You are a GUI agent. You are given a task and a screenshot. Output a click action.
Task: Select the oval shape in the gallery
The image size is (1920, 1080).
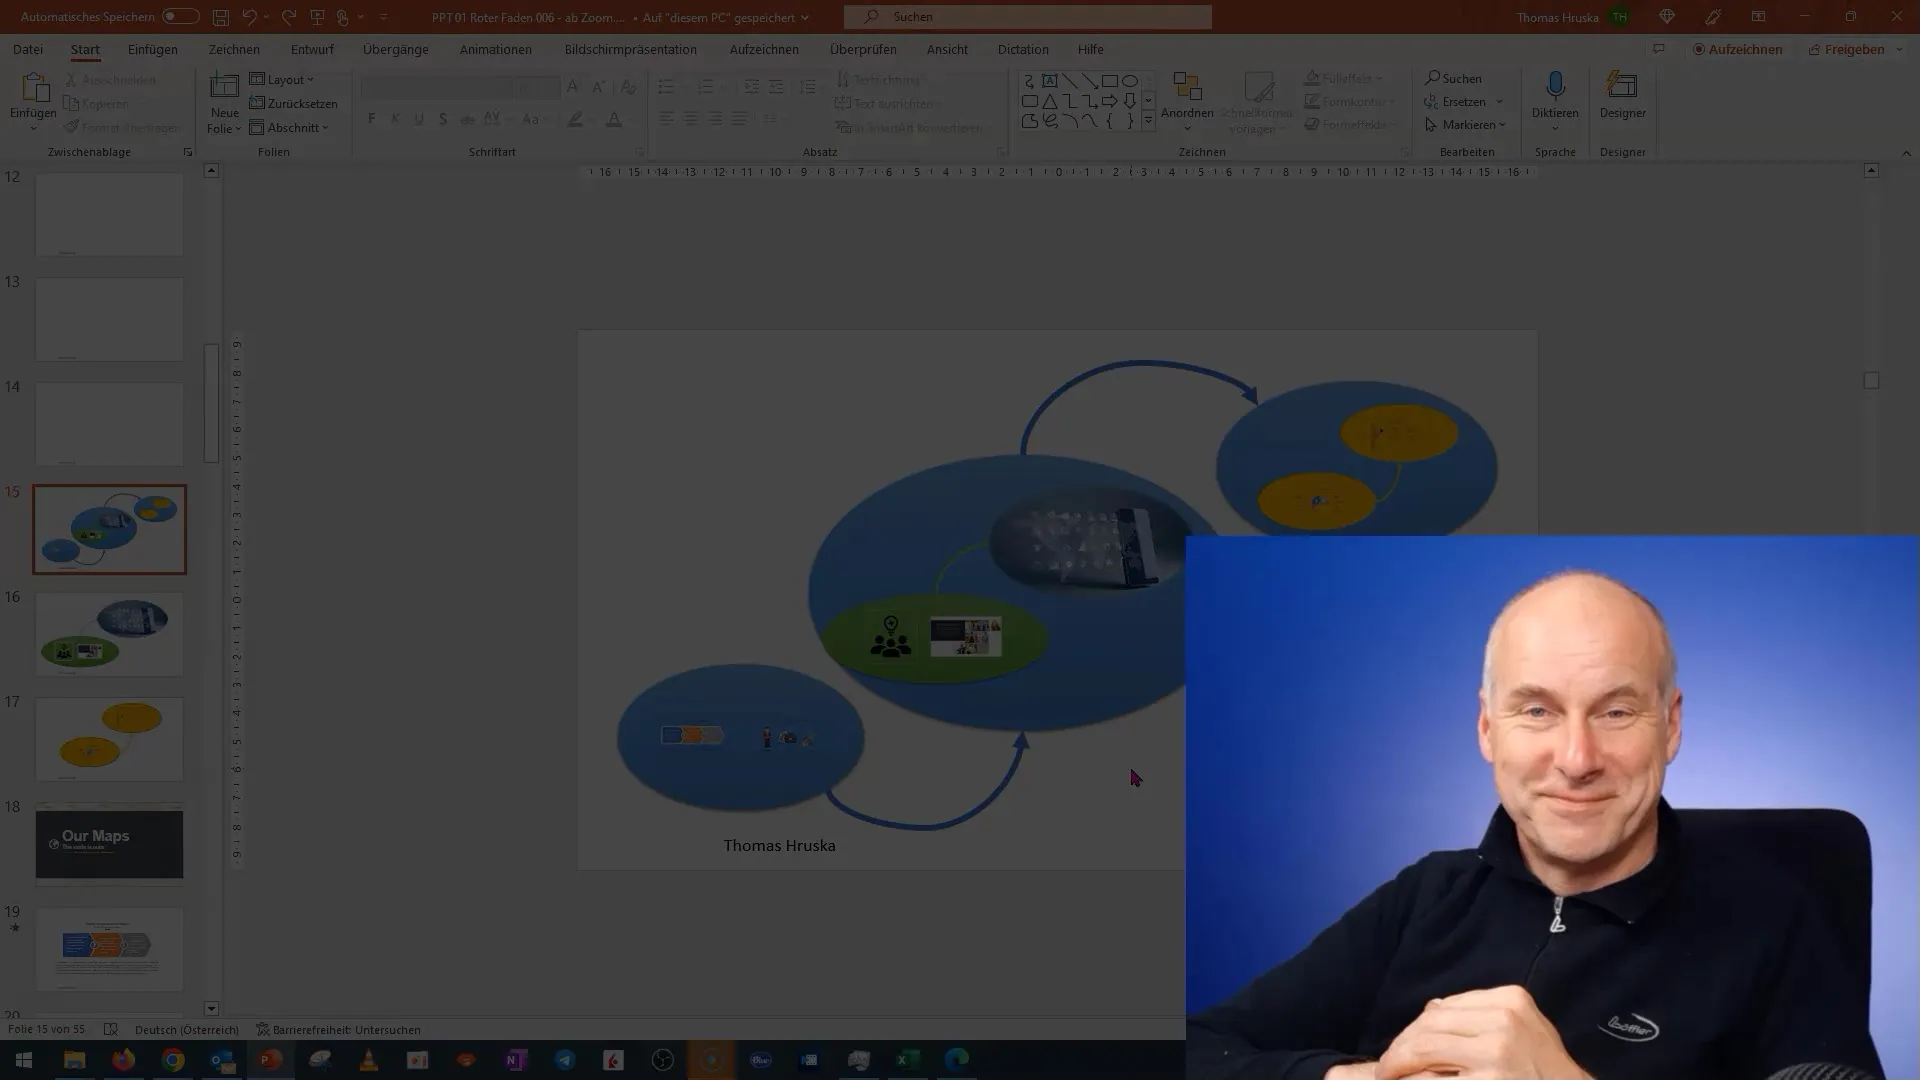(x=1129, y=81)
